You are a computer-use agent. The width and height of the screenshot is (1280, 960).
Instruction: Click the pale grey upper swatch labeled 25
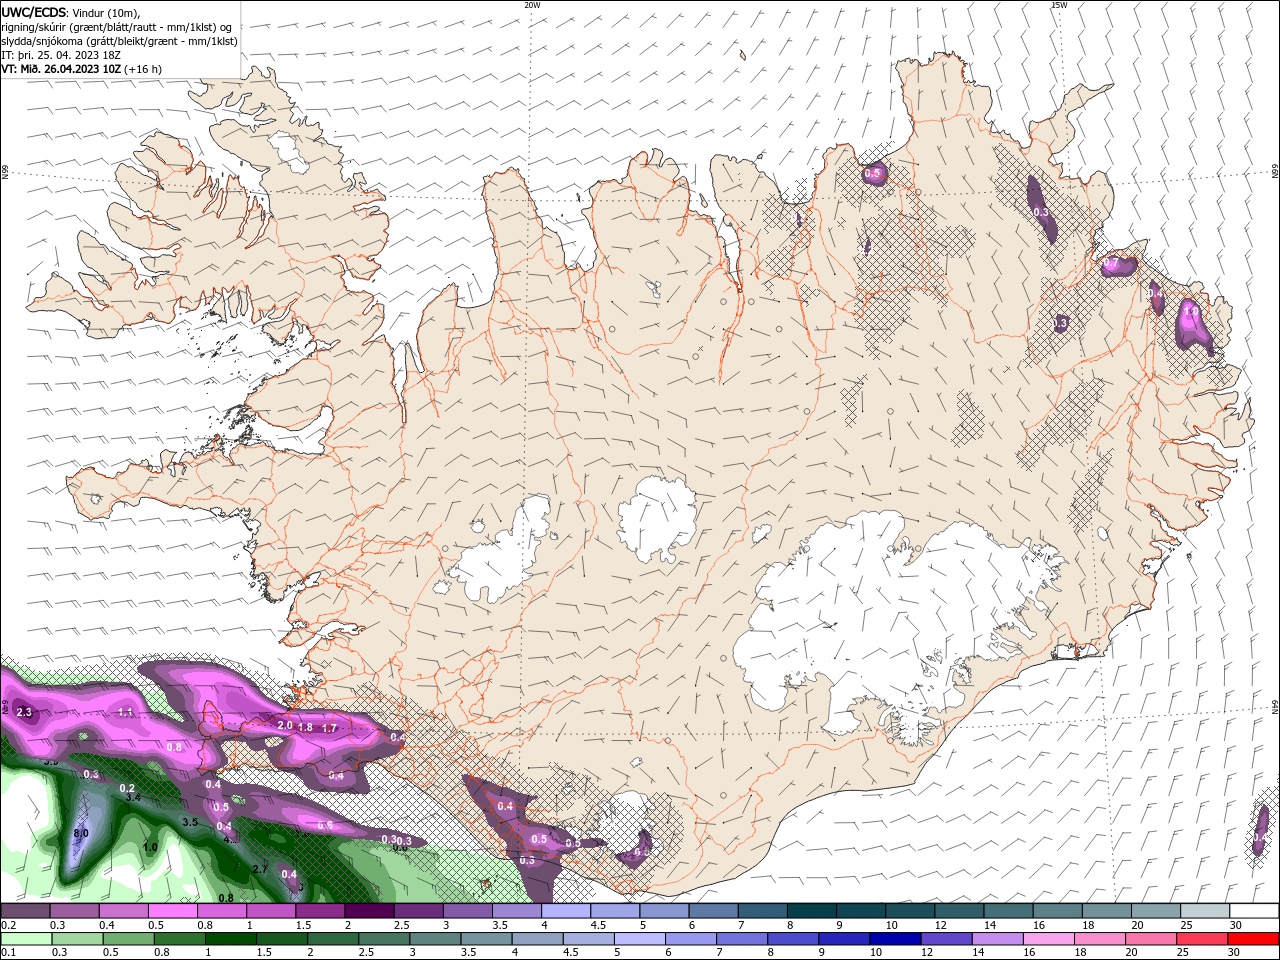1203,911
